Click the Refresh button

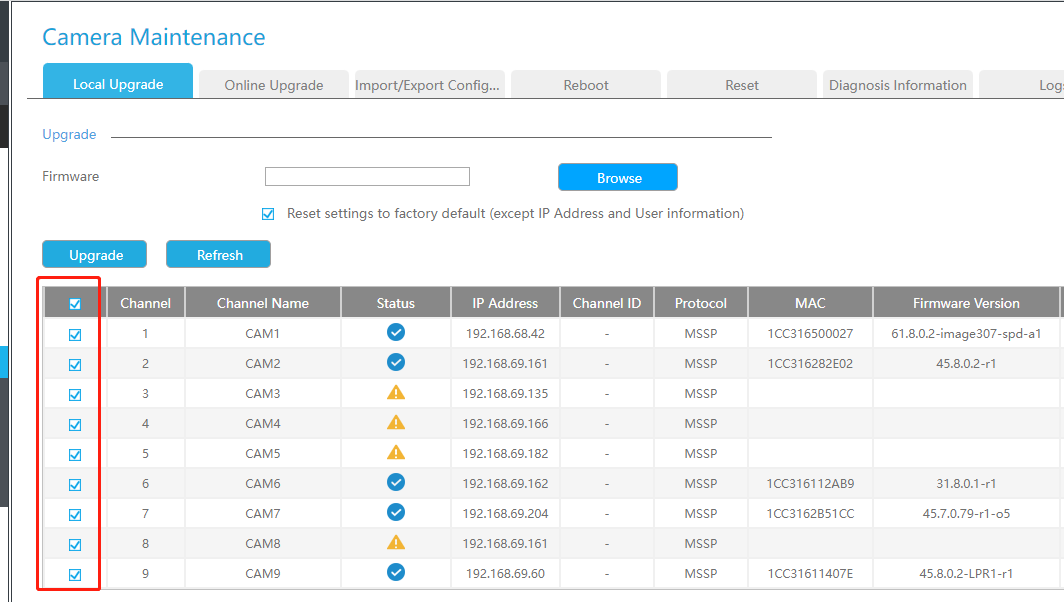pyautogui.click(x=218, y=255)
